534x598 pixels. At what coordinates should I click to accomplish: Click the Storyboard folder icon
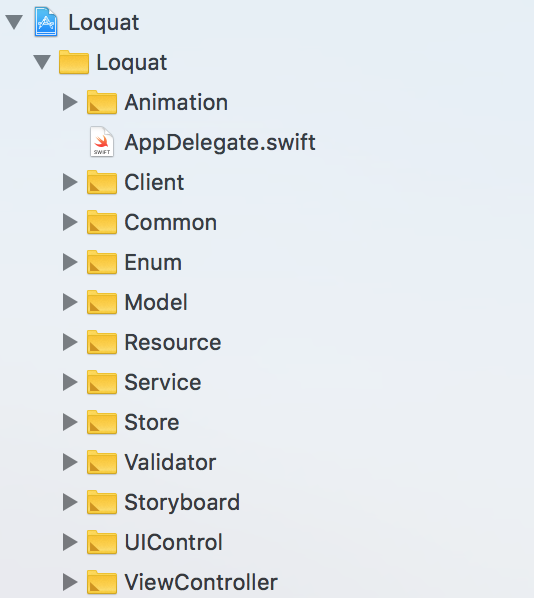(102, 502)
